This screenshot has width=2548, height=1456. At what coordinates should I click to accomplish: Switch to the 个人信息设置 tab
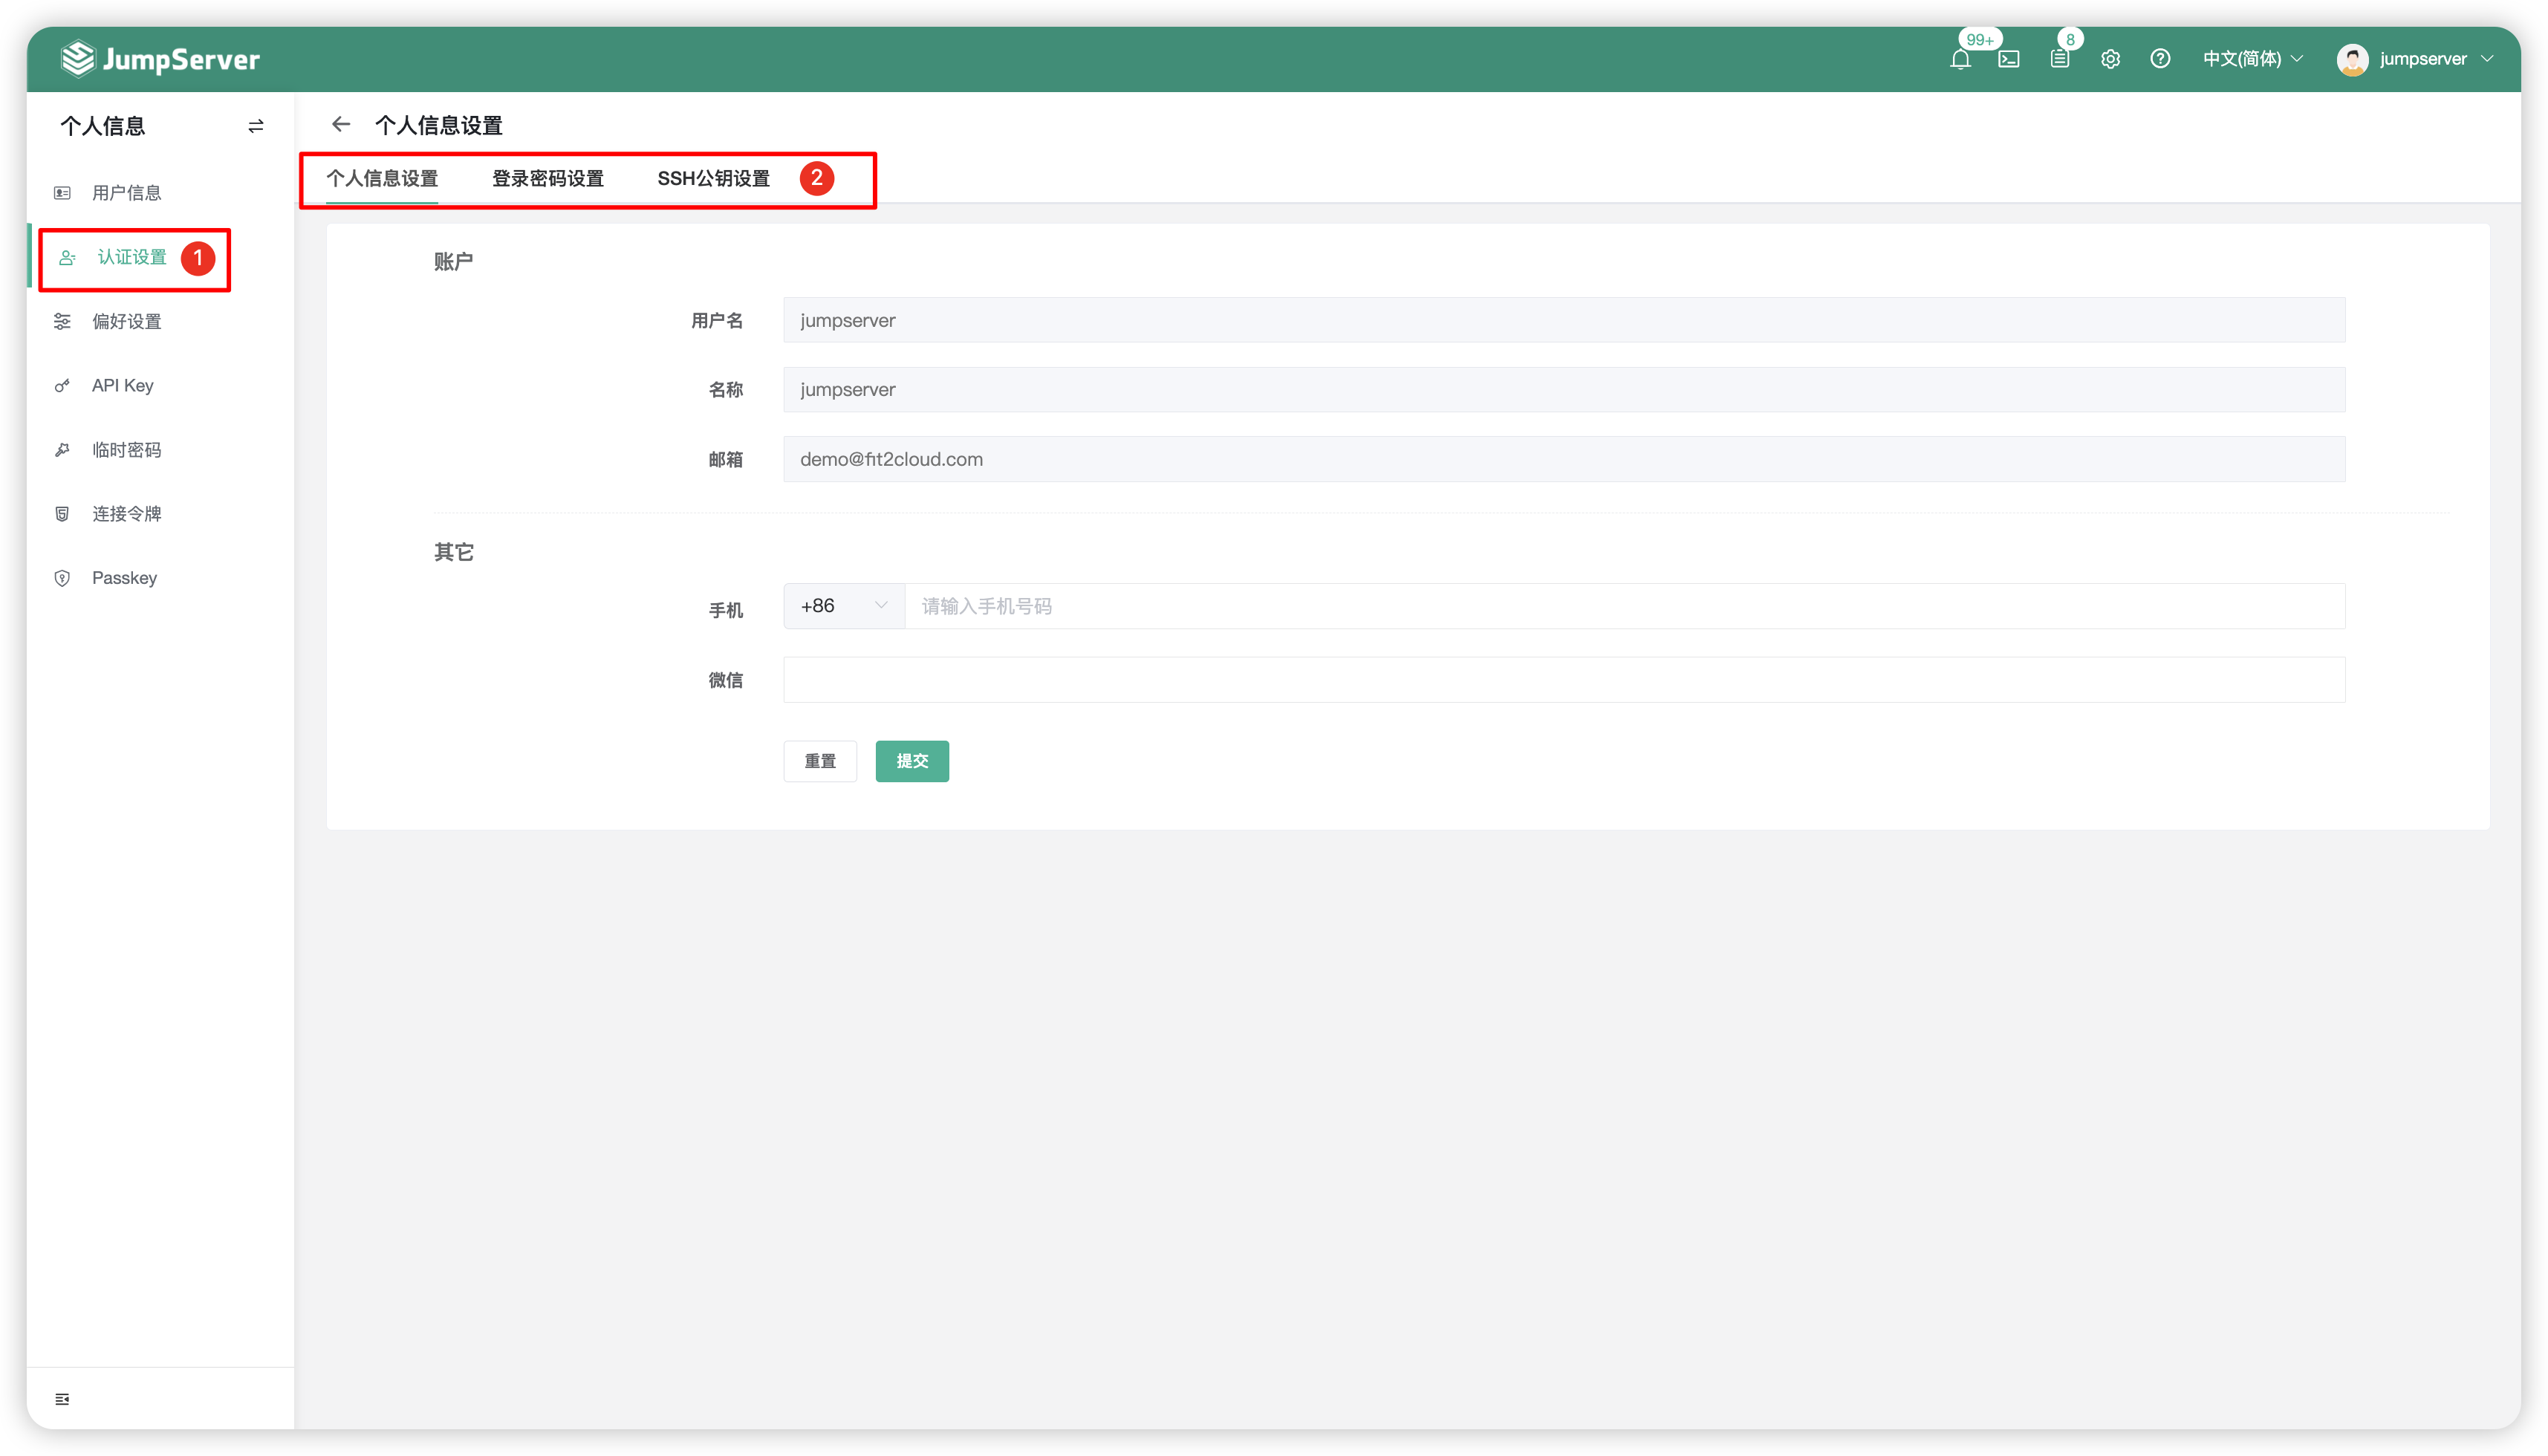point(382,179)
